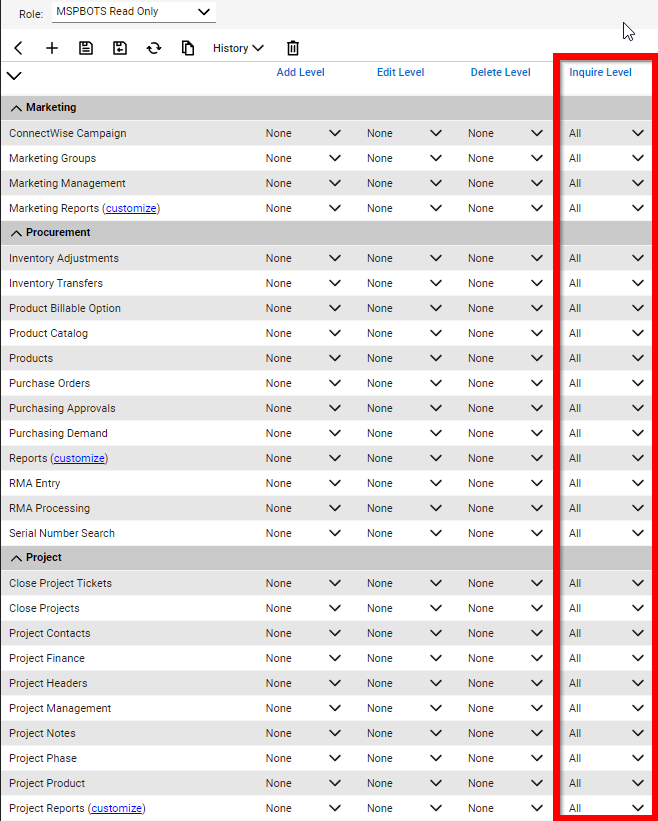Click the Inquire Level column header
658x821 pixels.
[600, 72]
